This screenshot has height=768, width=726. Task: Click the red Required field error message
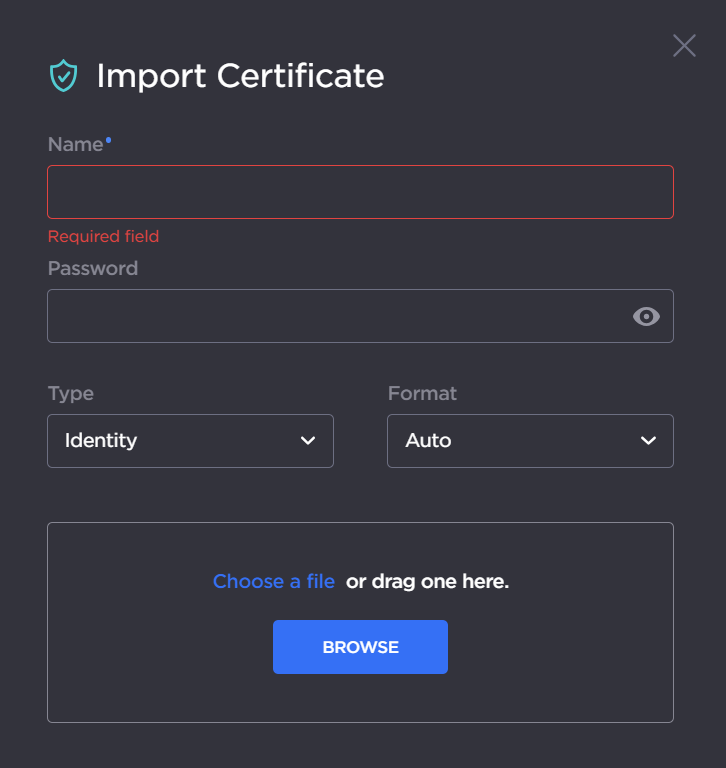click(103, 236)
